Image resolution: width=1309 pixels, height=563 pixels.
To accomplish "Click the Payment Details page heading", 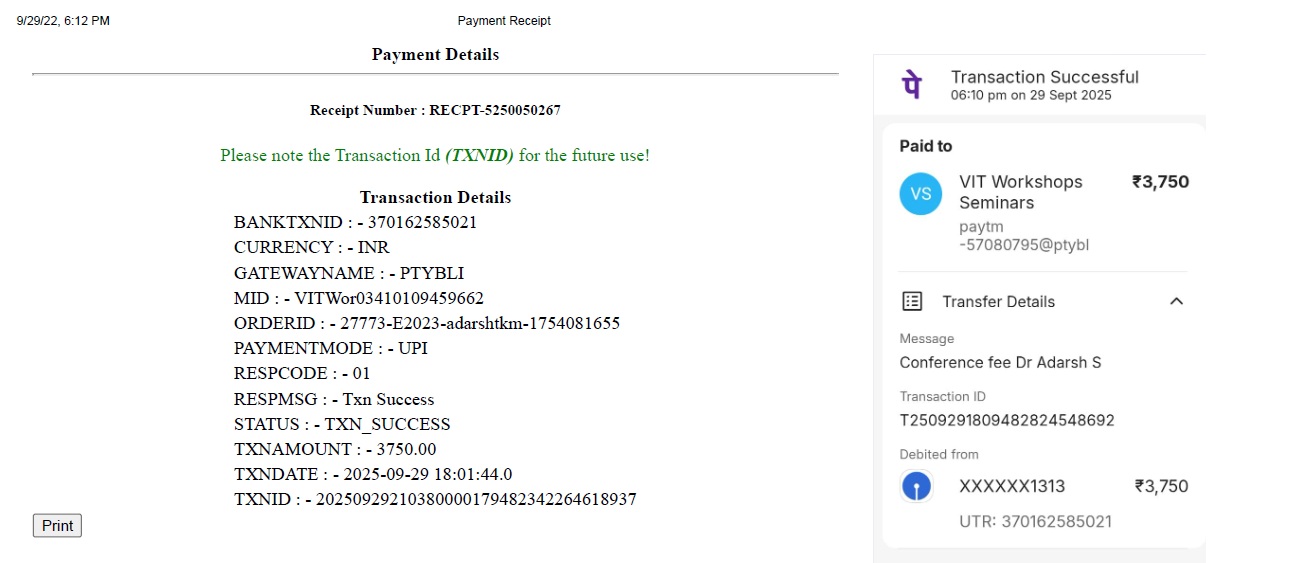I will tap(435, 54).
